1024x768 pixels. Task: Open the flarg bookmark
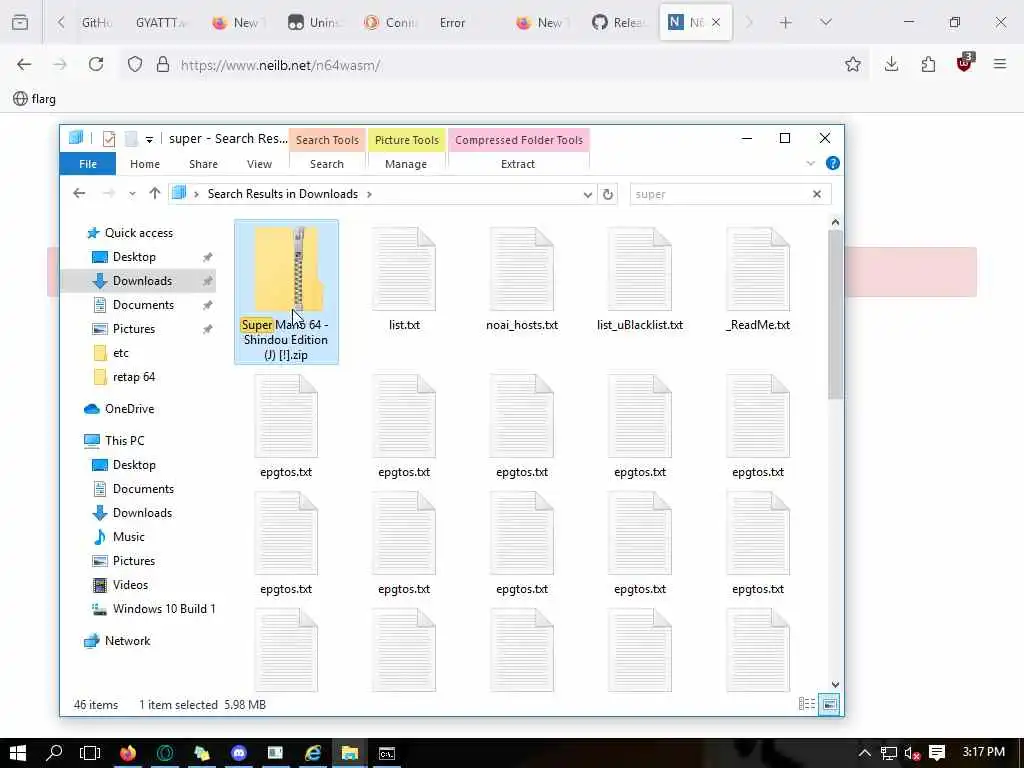(x=35, y=99)
